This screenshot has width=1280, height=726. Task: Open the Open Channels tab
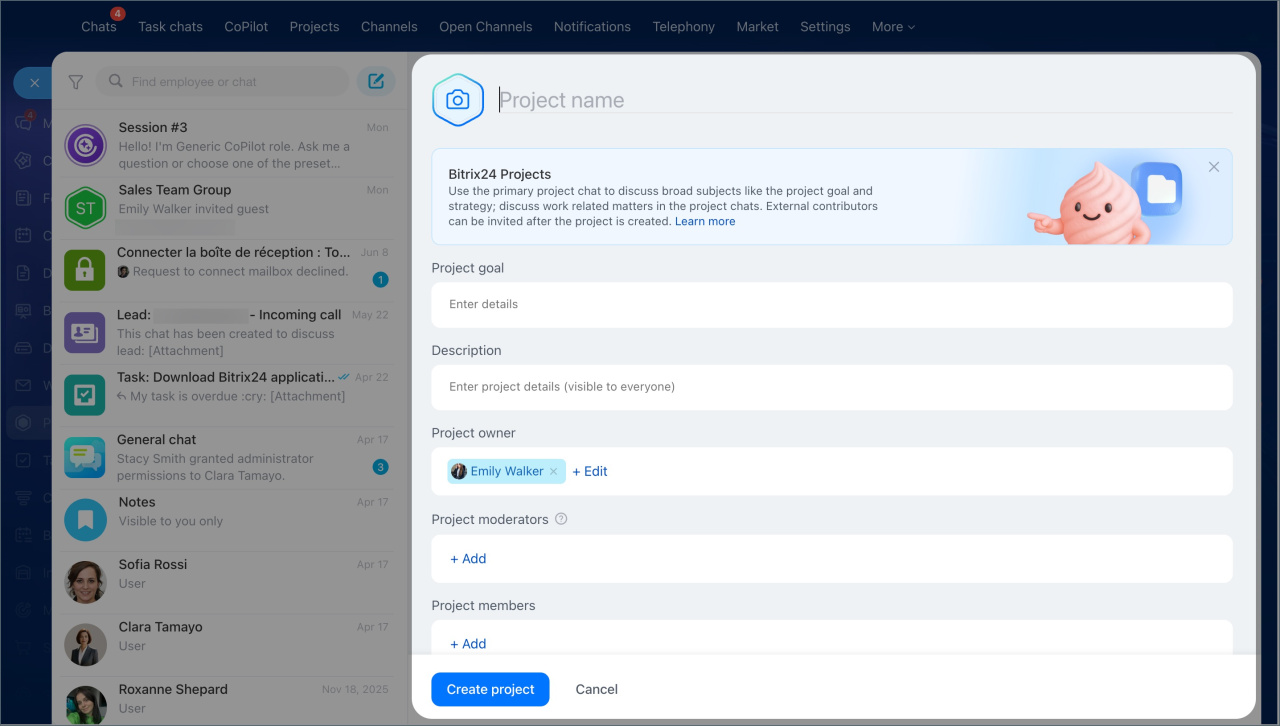[486, 27]
